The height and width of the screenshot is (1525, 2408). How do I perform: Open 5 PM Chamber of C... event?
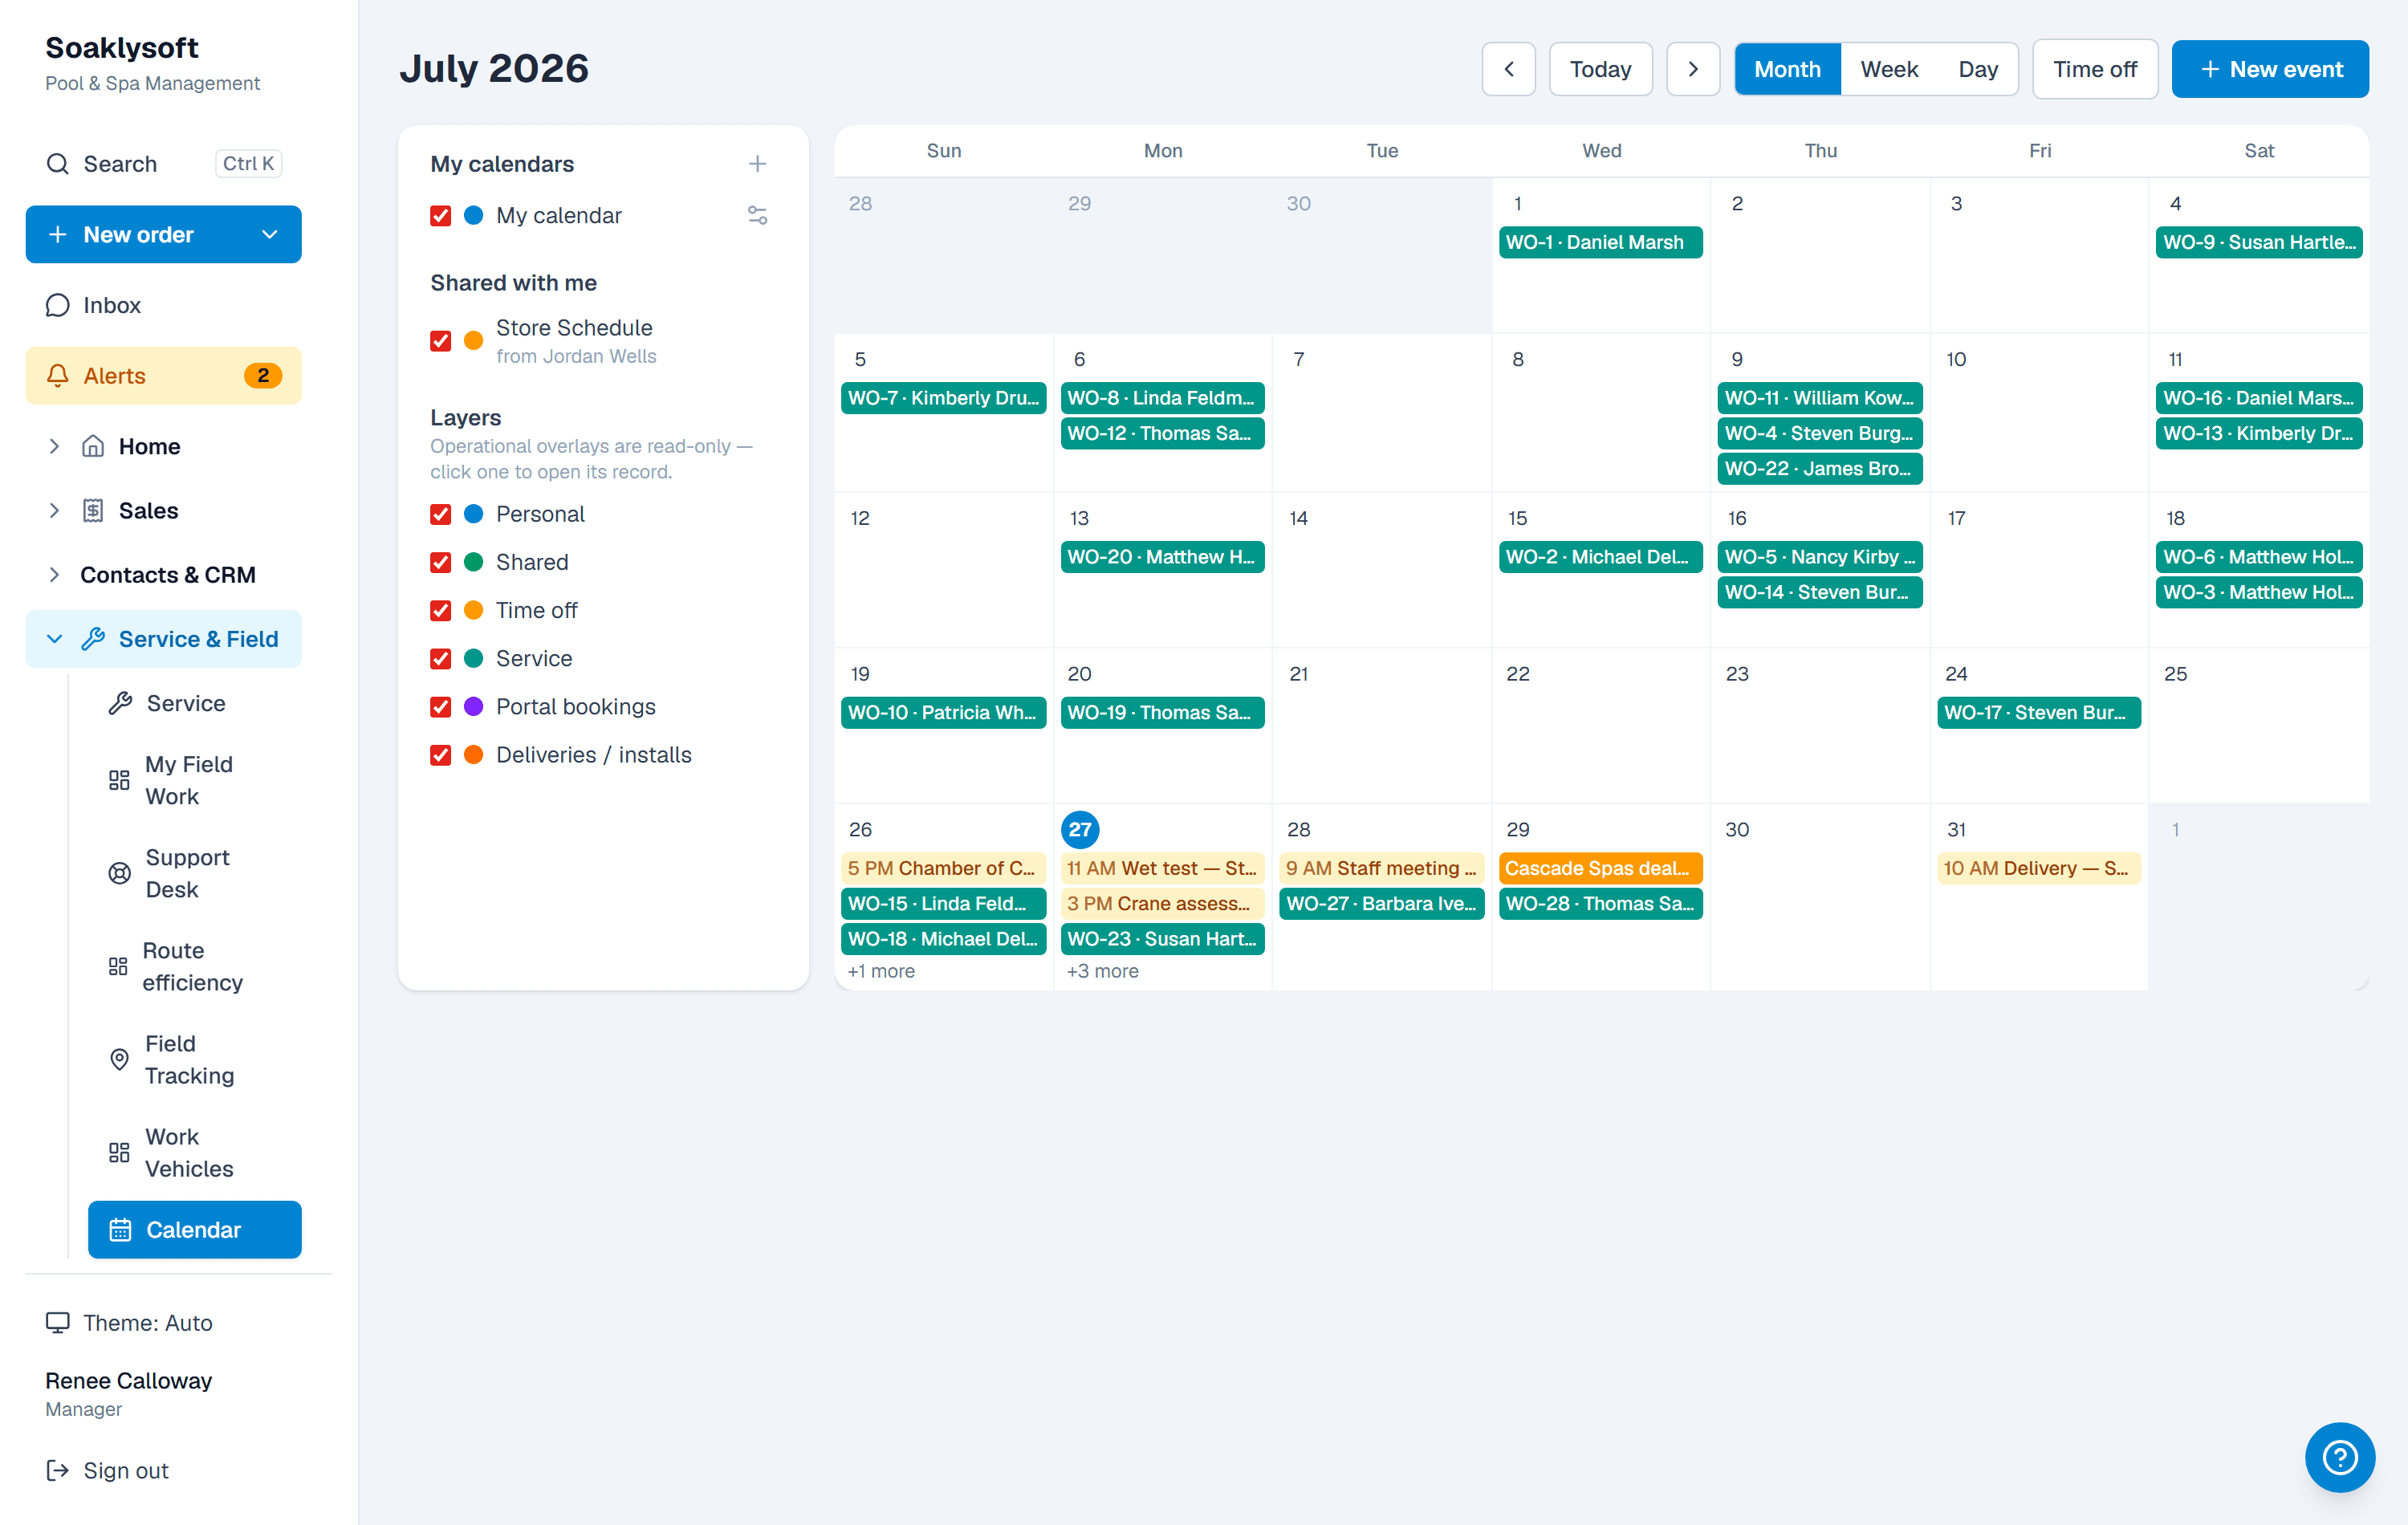tap(943, 869)
